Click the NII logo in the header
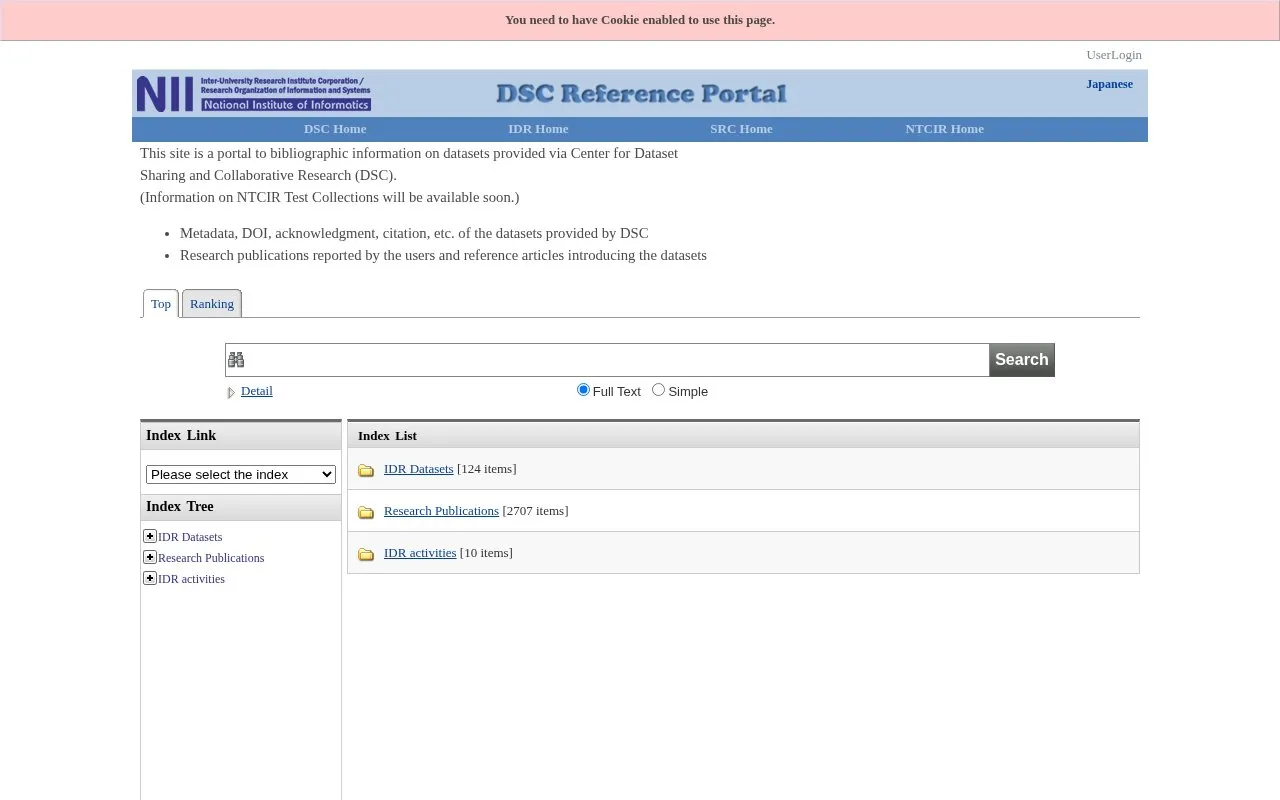 254,94
